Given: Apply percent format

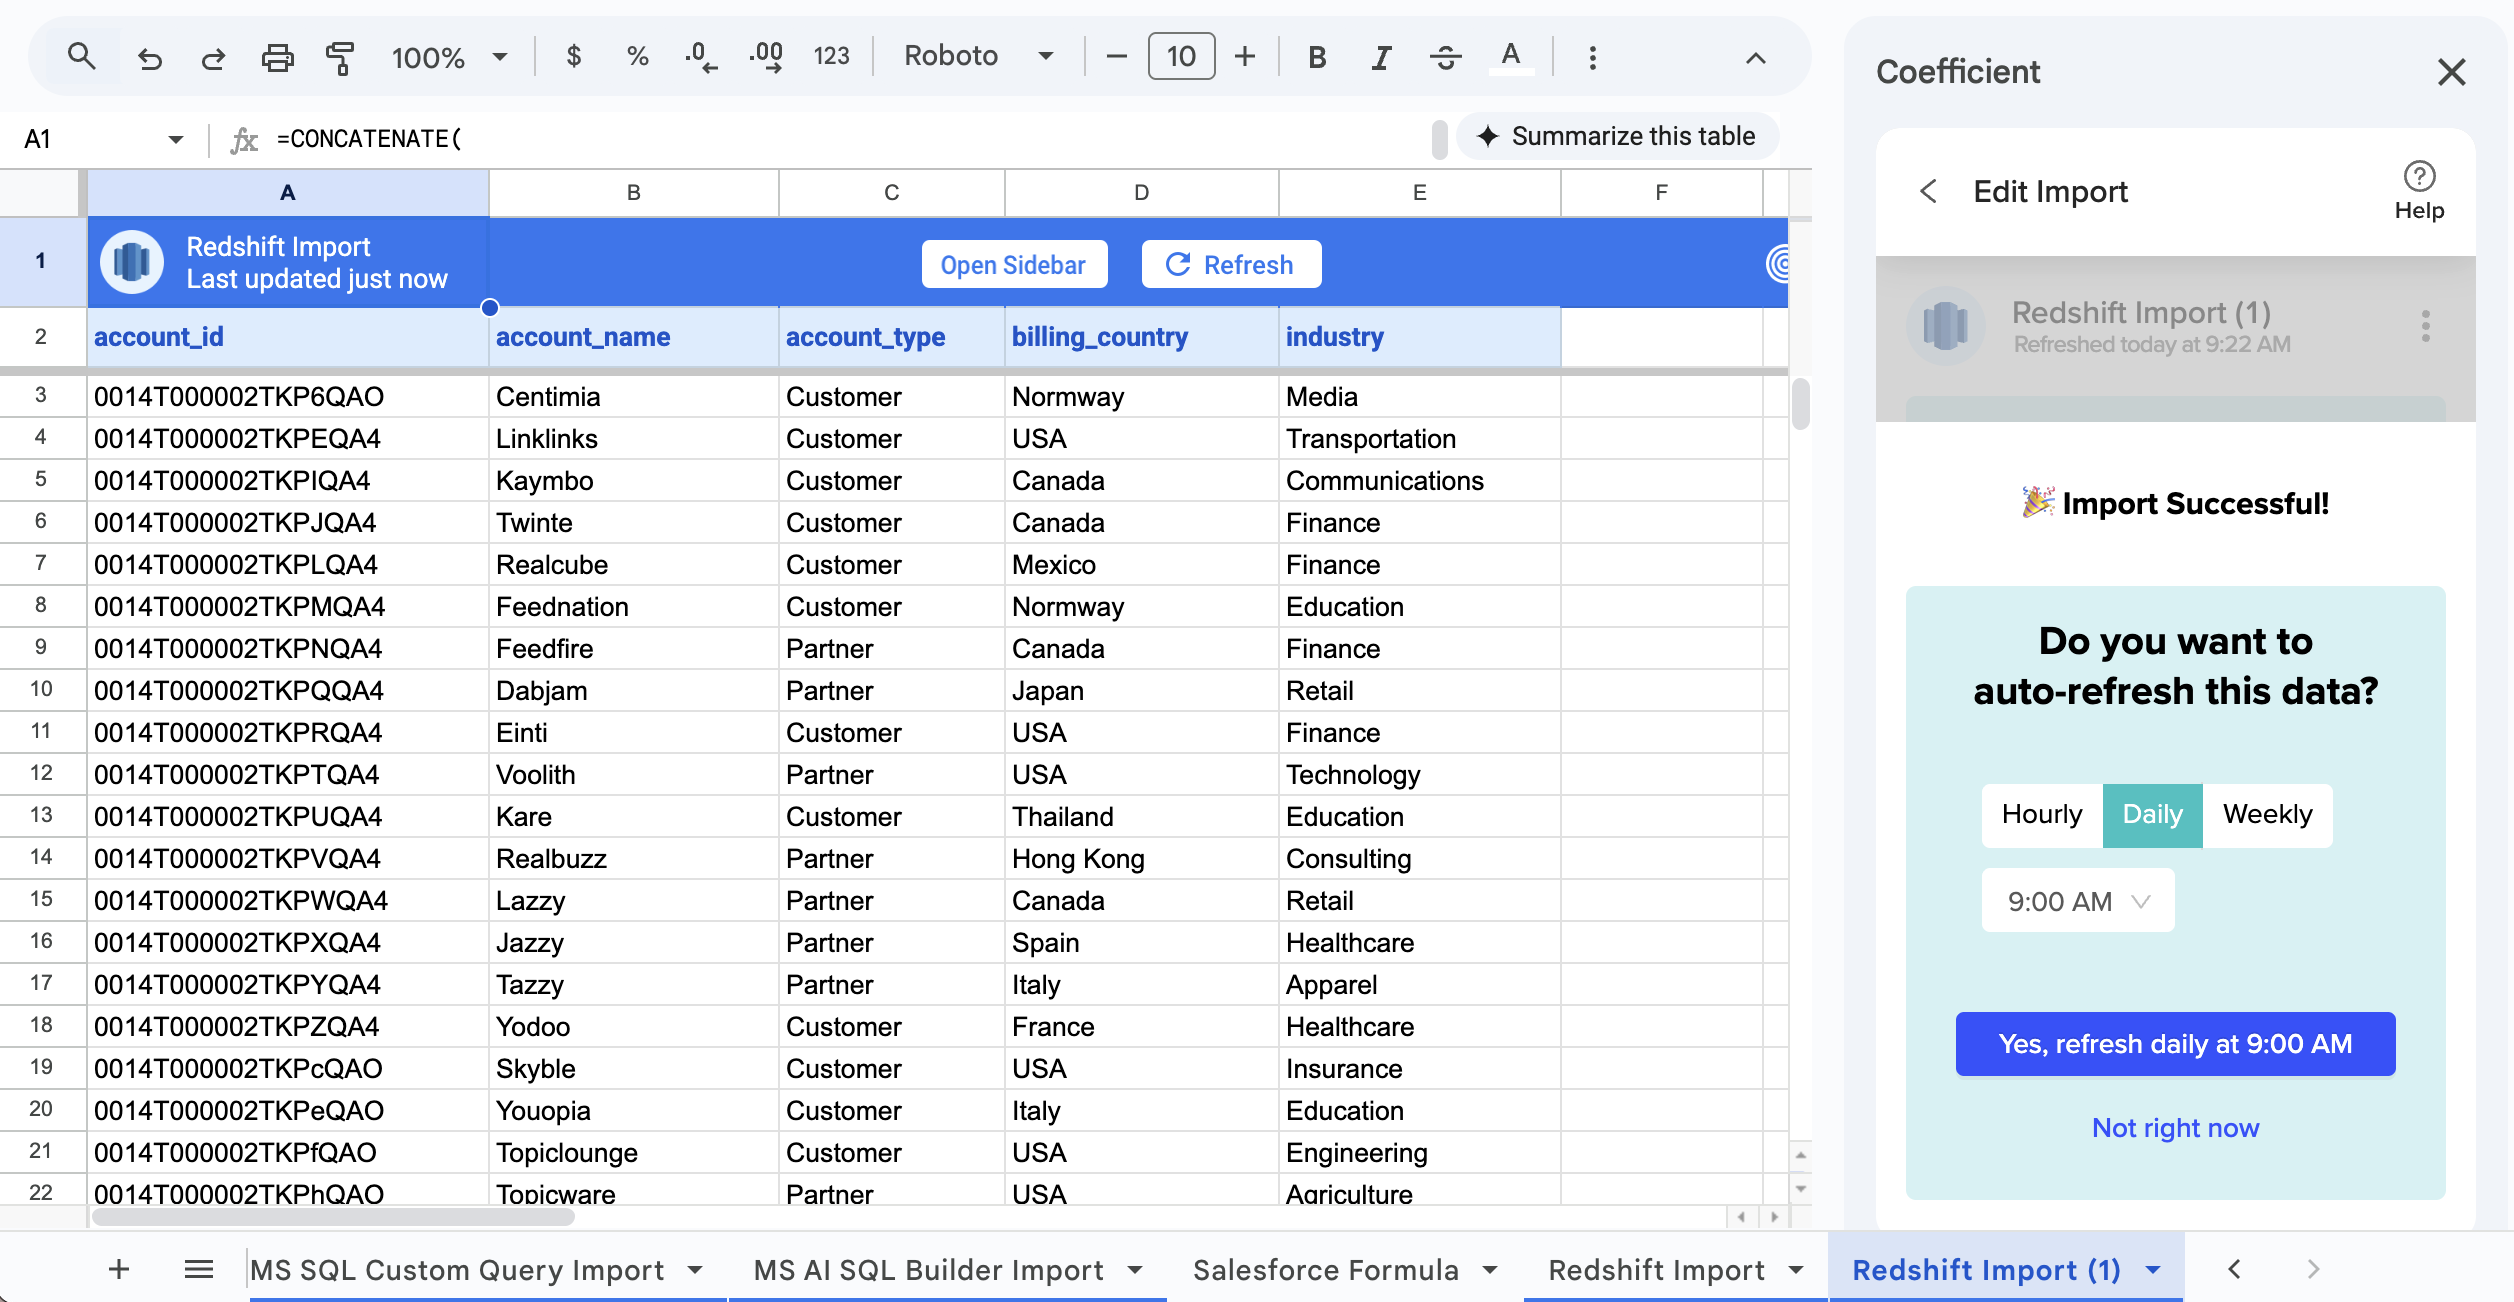Looking at the screenshot, I should (x=637, y=56).
